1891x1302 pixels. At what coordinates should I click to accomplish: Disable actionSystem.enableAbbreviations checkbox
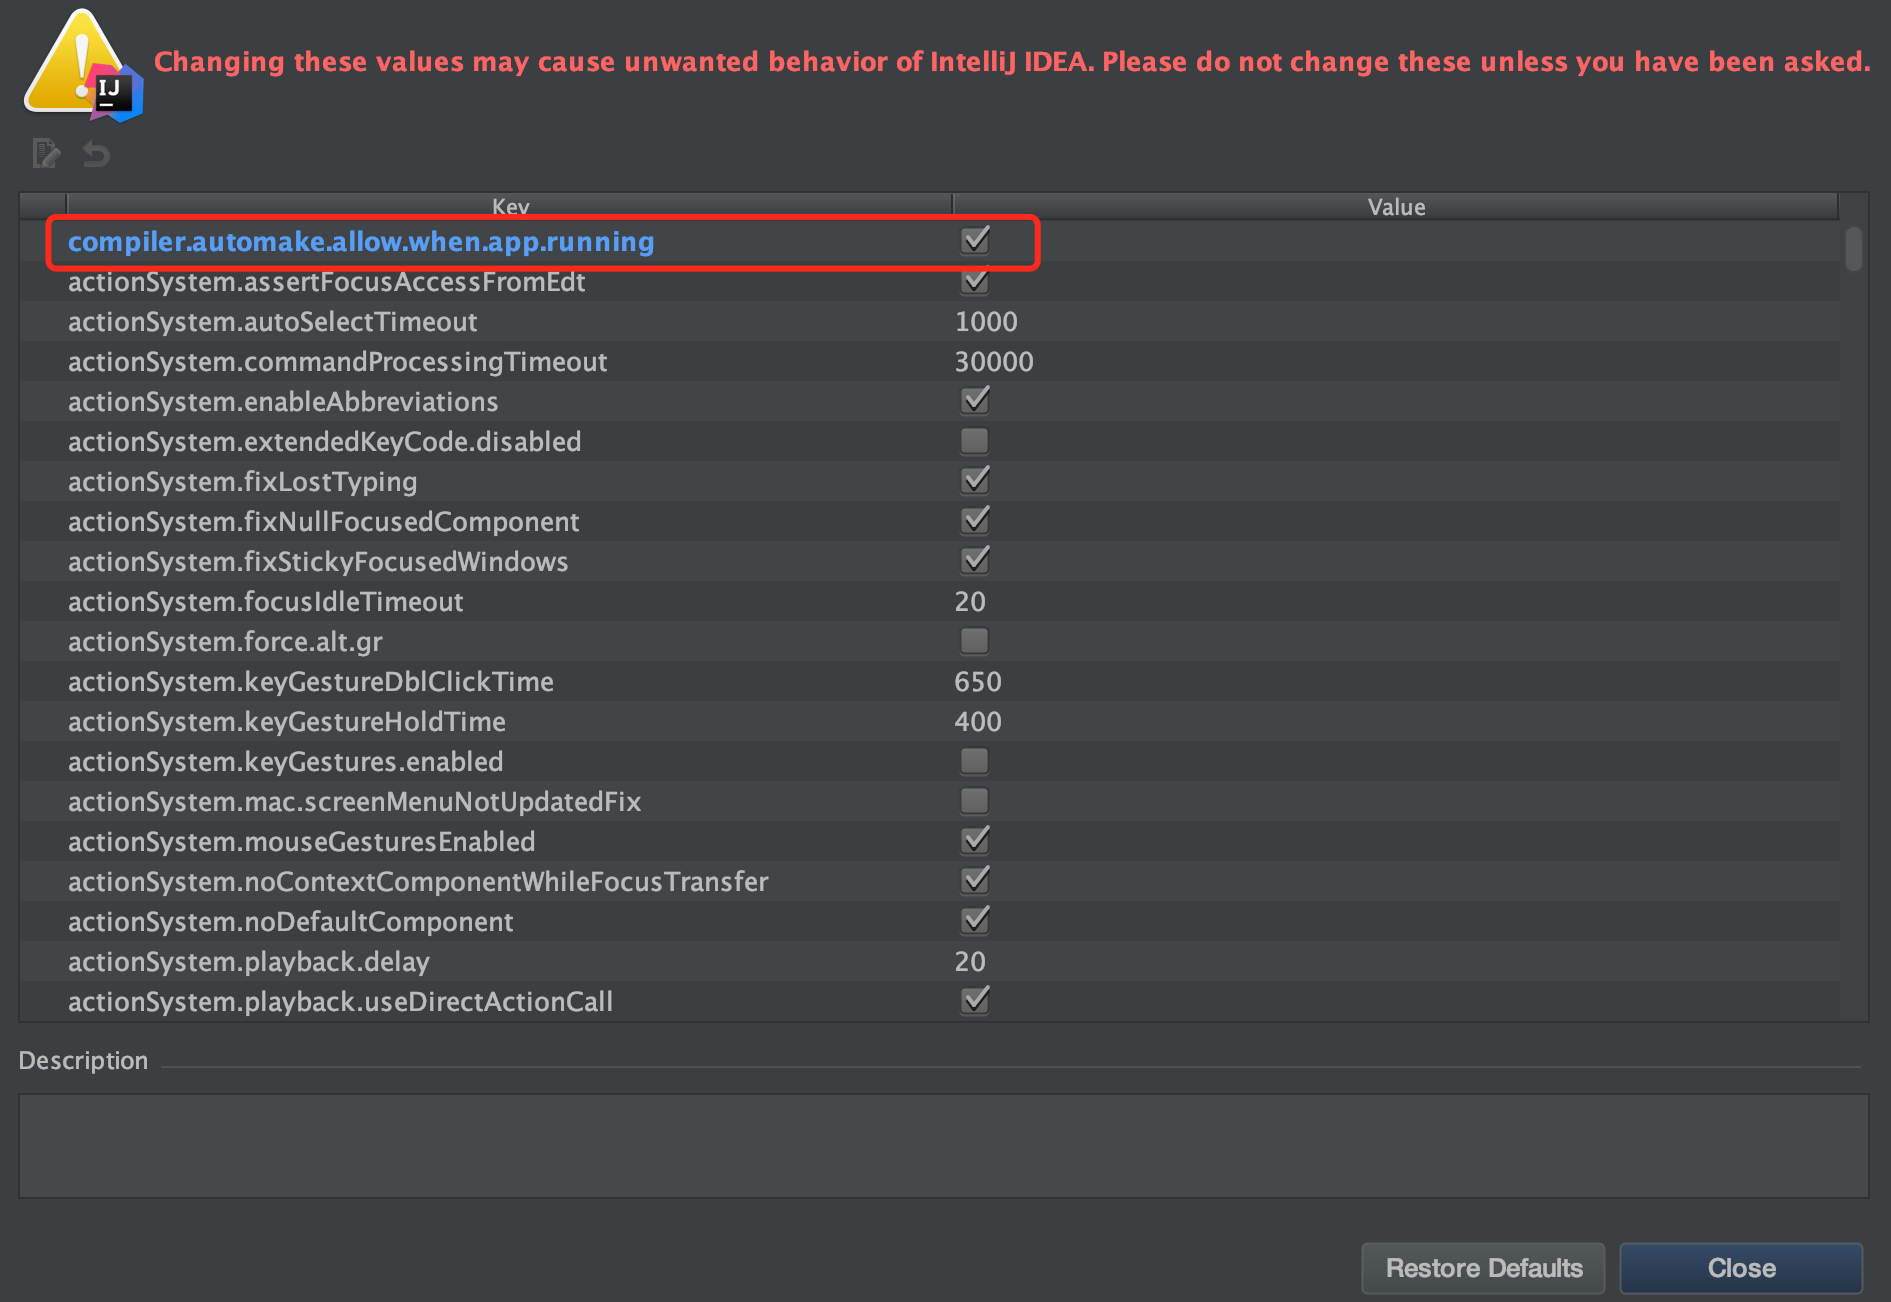[975, 401]
